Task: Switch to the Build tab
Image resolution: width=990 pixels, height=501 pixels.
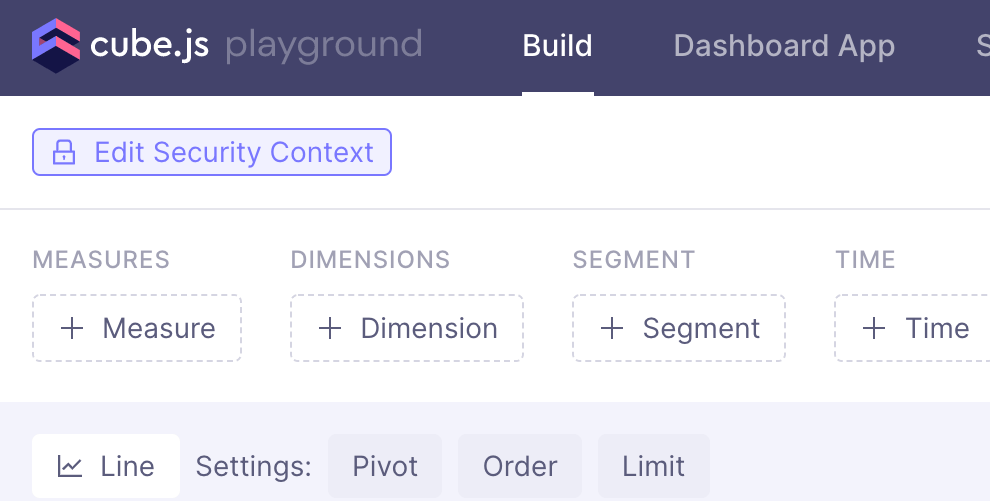Action: coord(557,46)
